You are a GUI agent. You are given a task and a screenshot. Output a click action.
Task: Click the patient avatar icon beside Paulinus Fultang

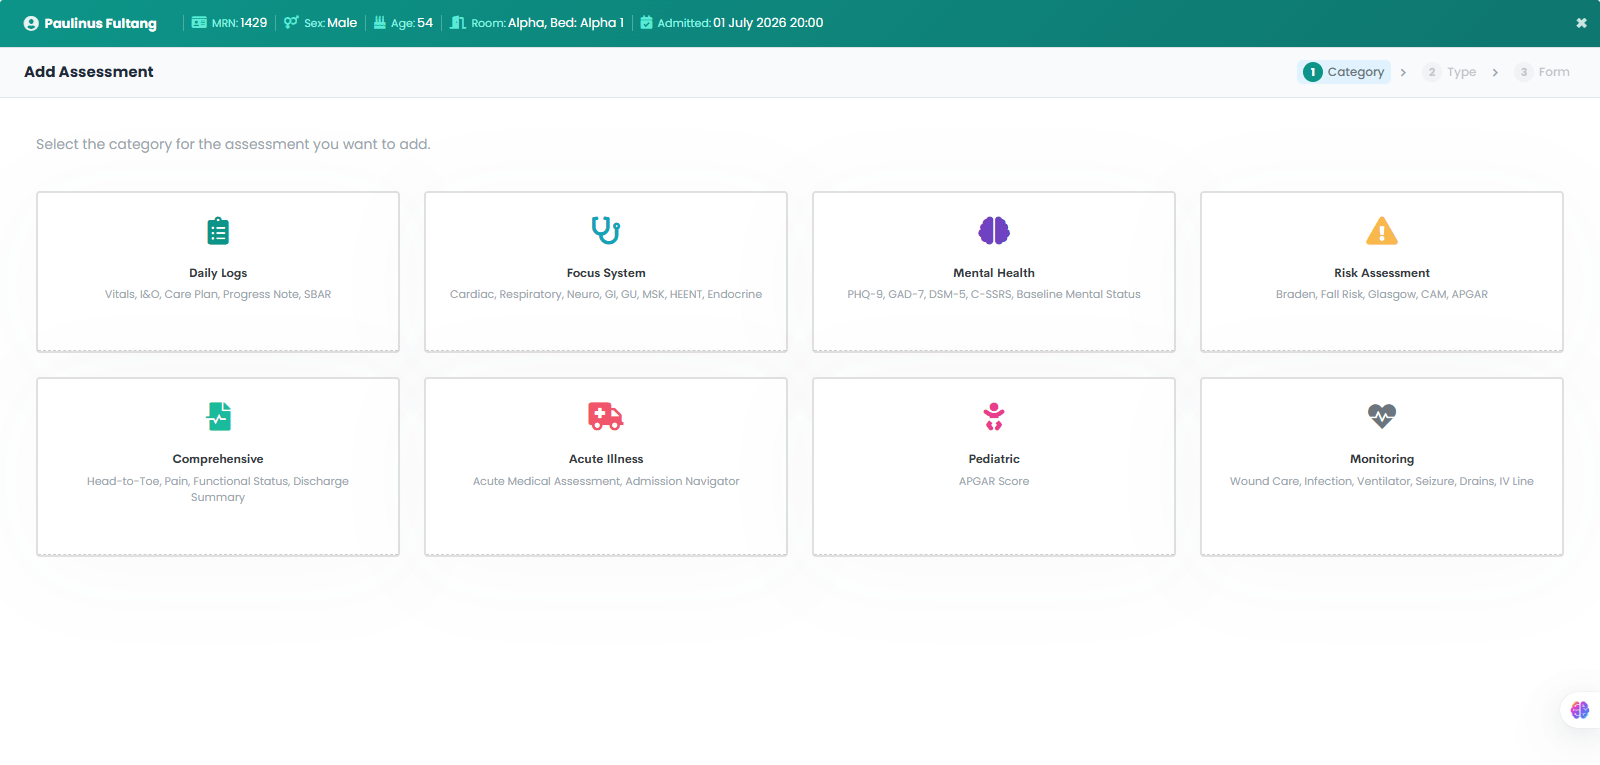31,23
